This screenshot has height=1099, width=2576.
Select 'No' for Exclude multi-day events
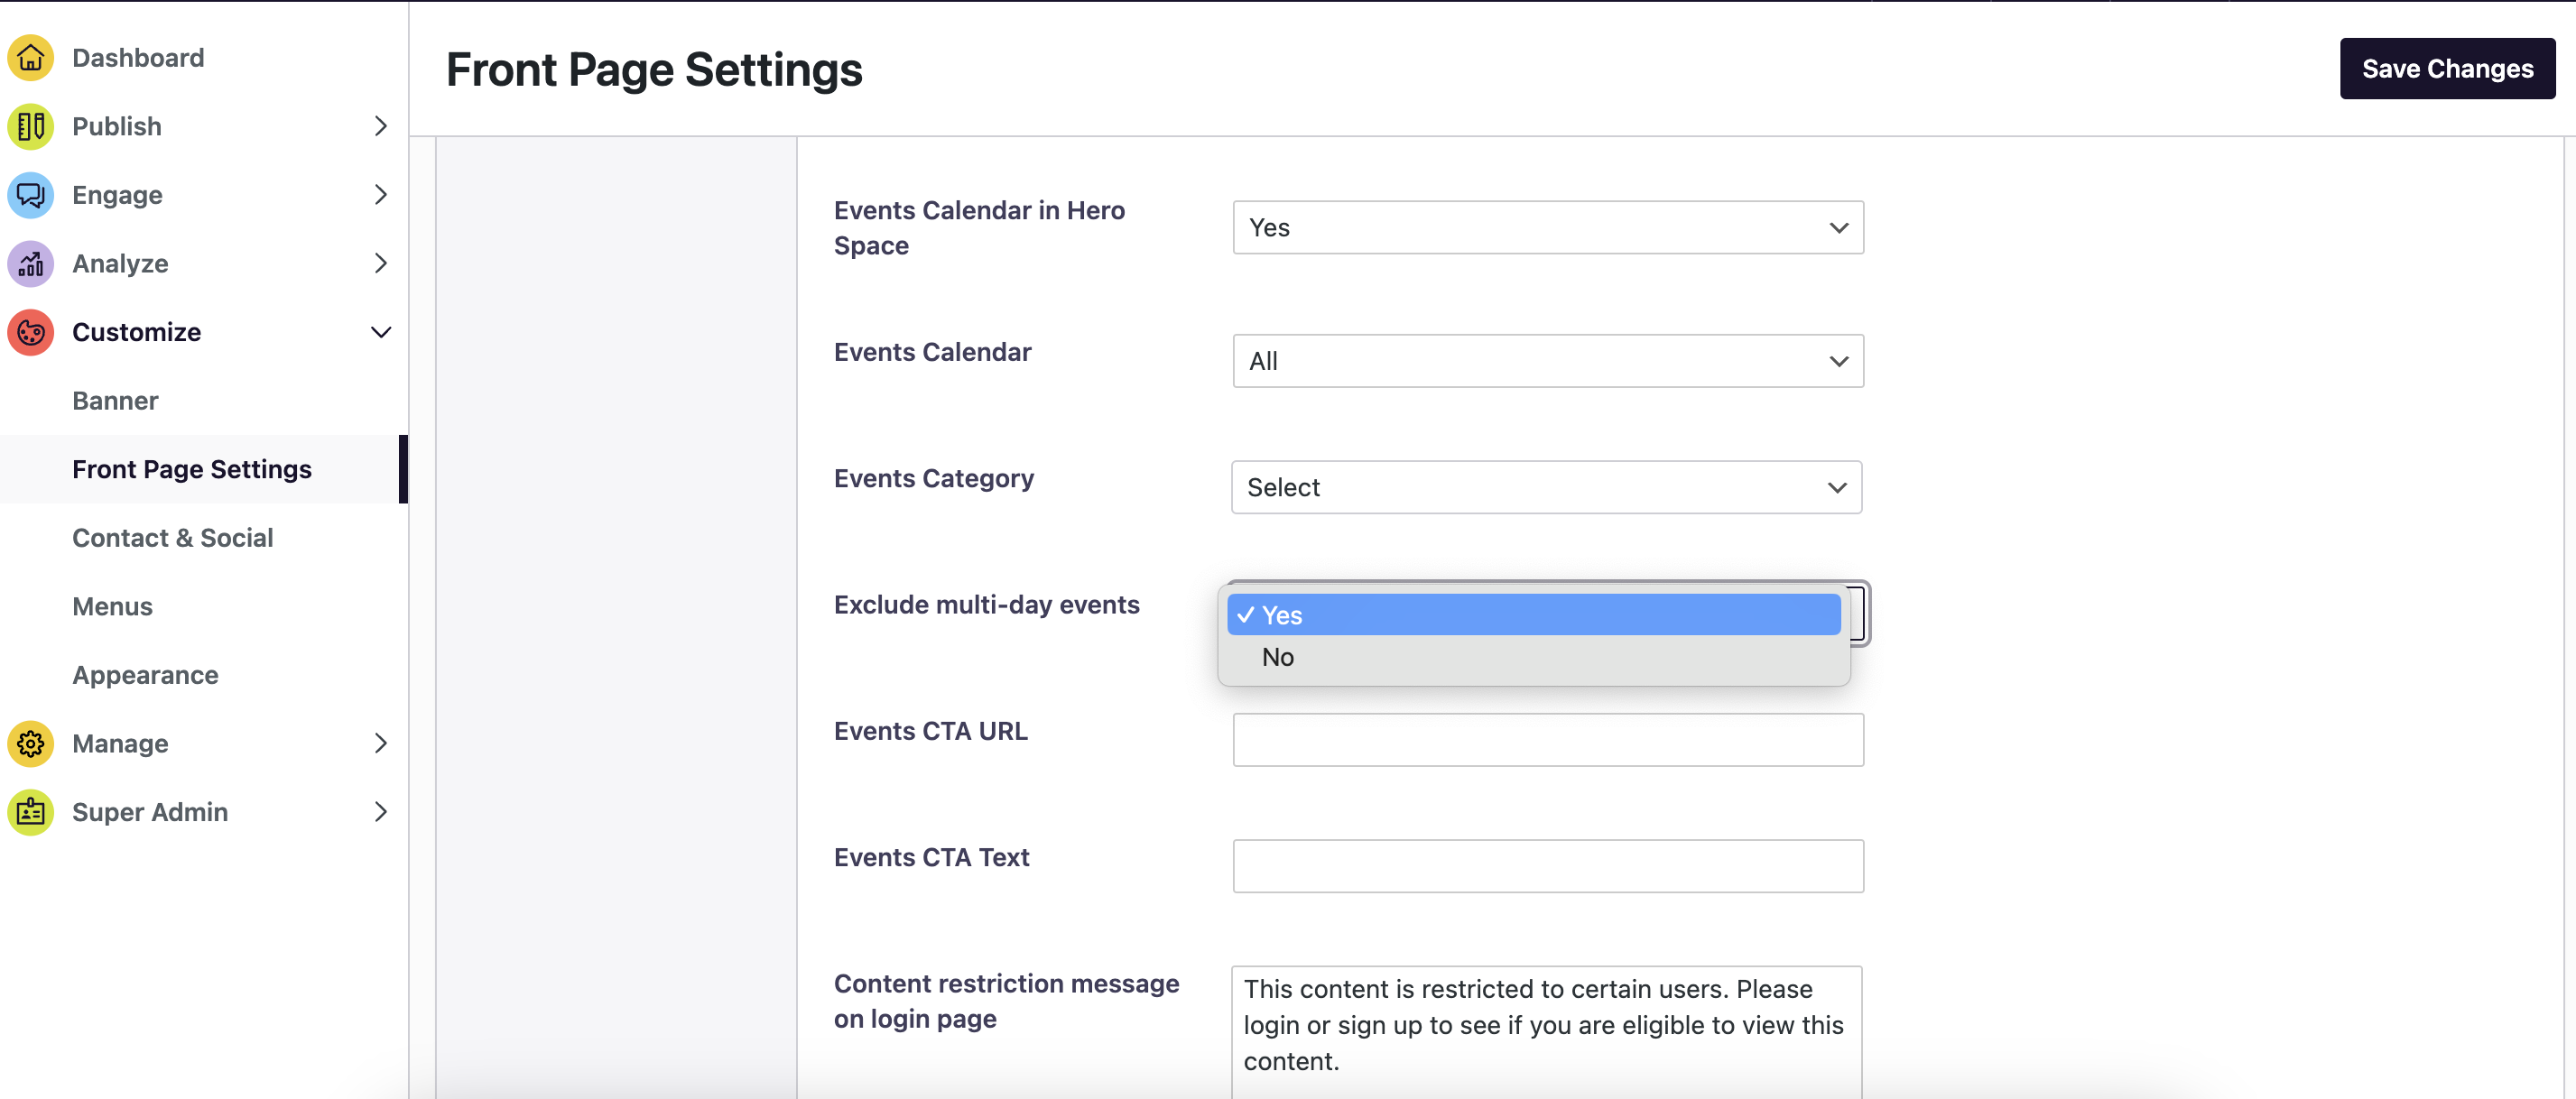(x=1278, y=658)
